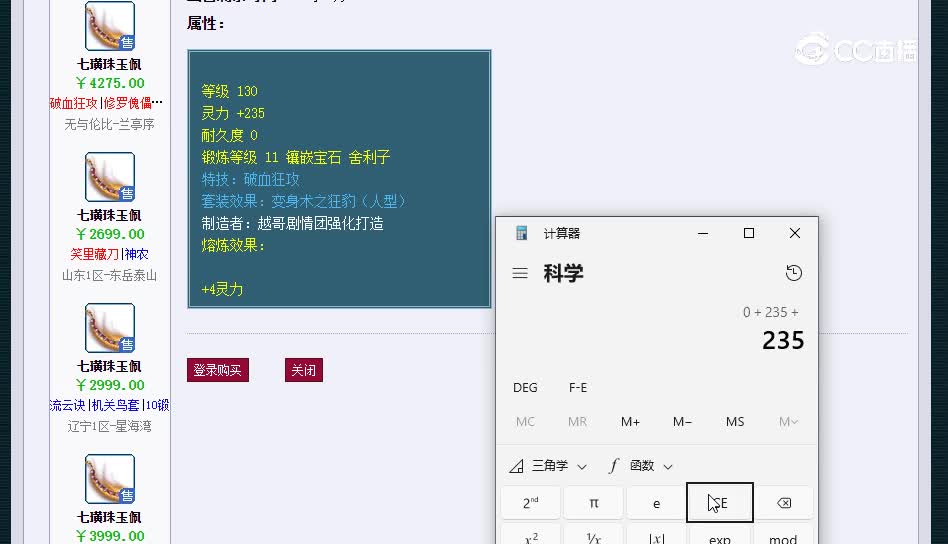Click the mod key
The width and height of the screenshot is (948, 544).
783,535
